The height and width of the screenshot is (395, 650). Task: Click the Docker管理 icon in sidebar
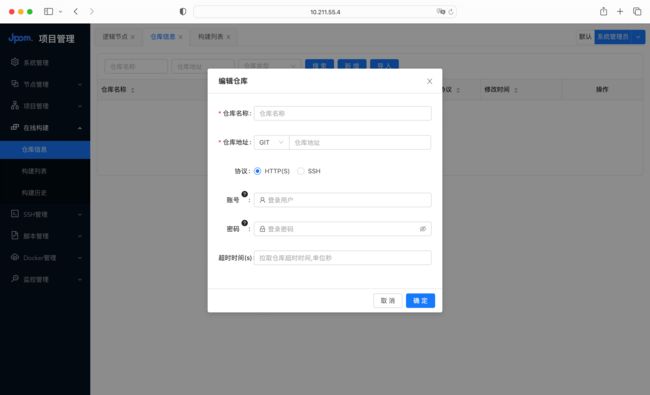point(15,257)
